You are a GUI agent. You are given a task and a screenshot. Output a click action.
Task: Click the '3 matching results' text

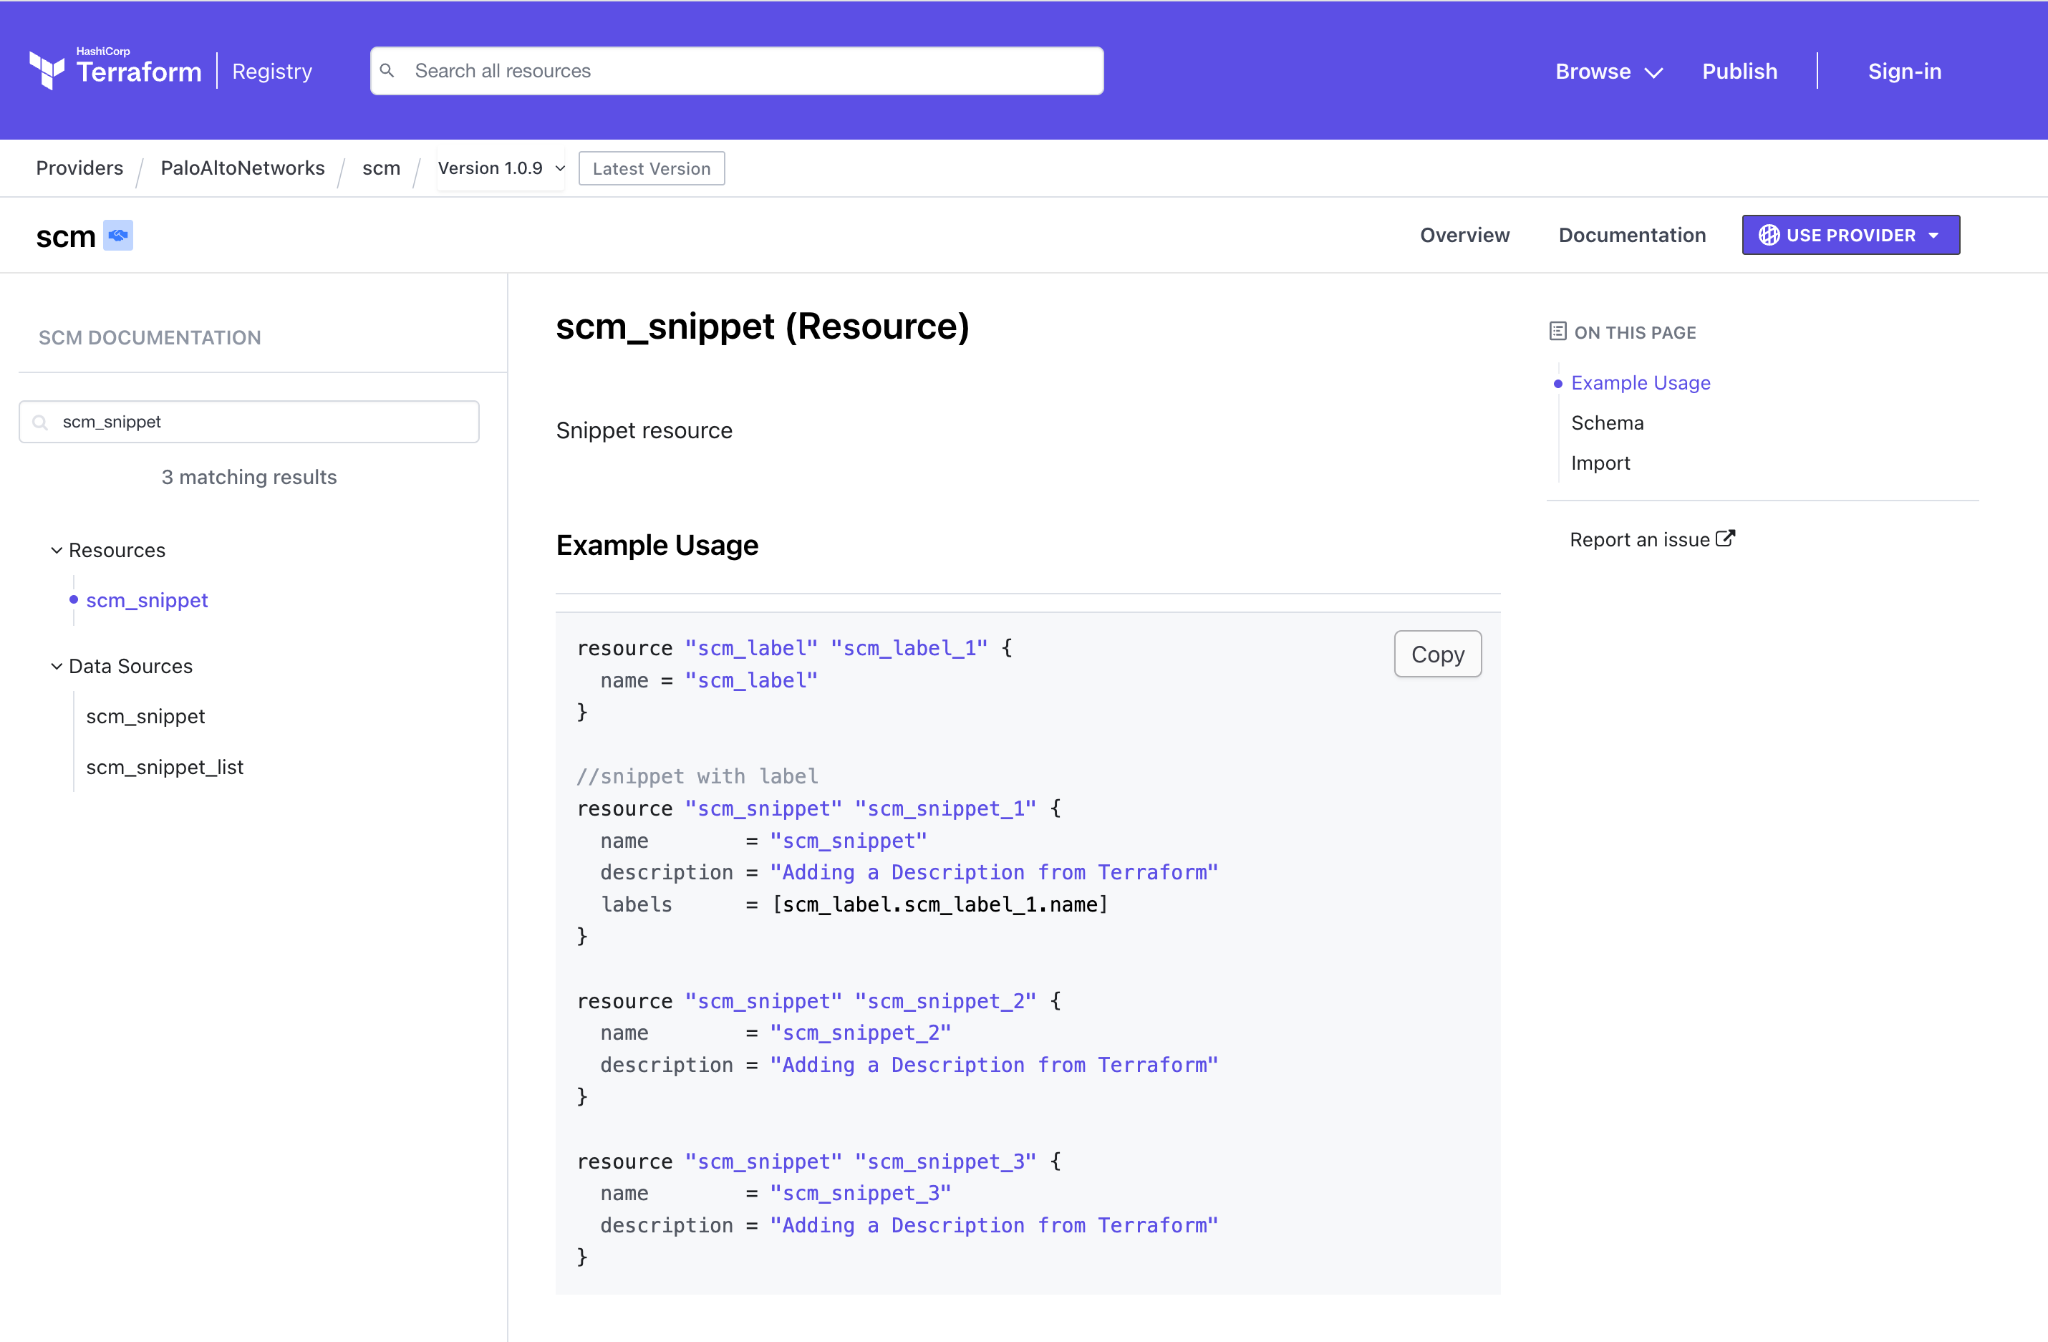[x=249, y=477]
